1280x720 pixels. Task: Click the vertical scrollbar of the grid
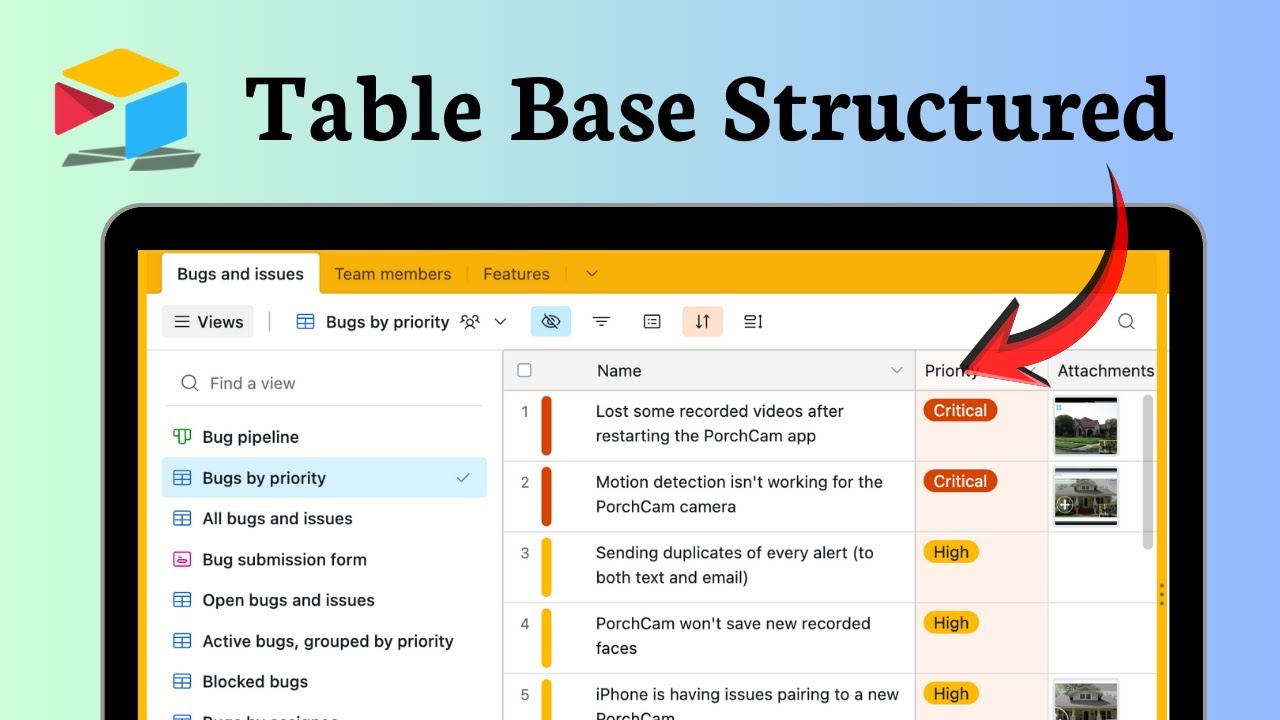[x=1147, y=472]
